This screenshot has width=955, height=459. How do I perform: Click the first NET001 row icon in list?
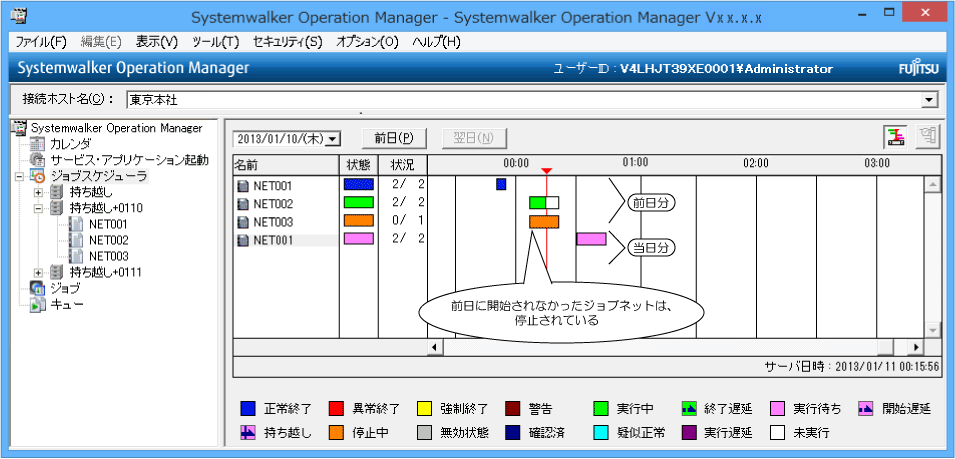pyautogui.click(x=243, y=186)
